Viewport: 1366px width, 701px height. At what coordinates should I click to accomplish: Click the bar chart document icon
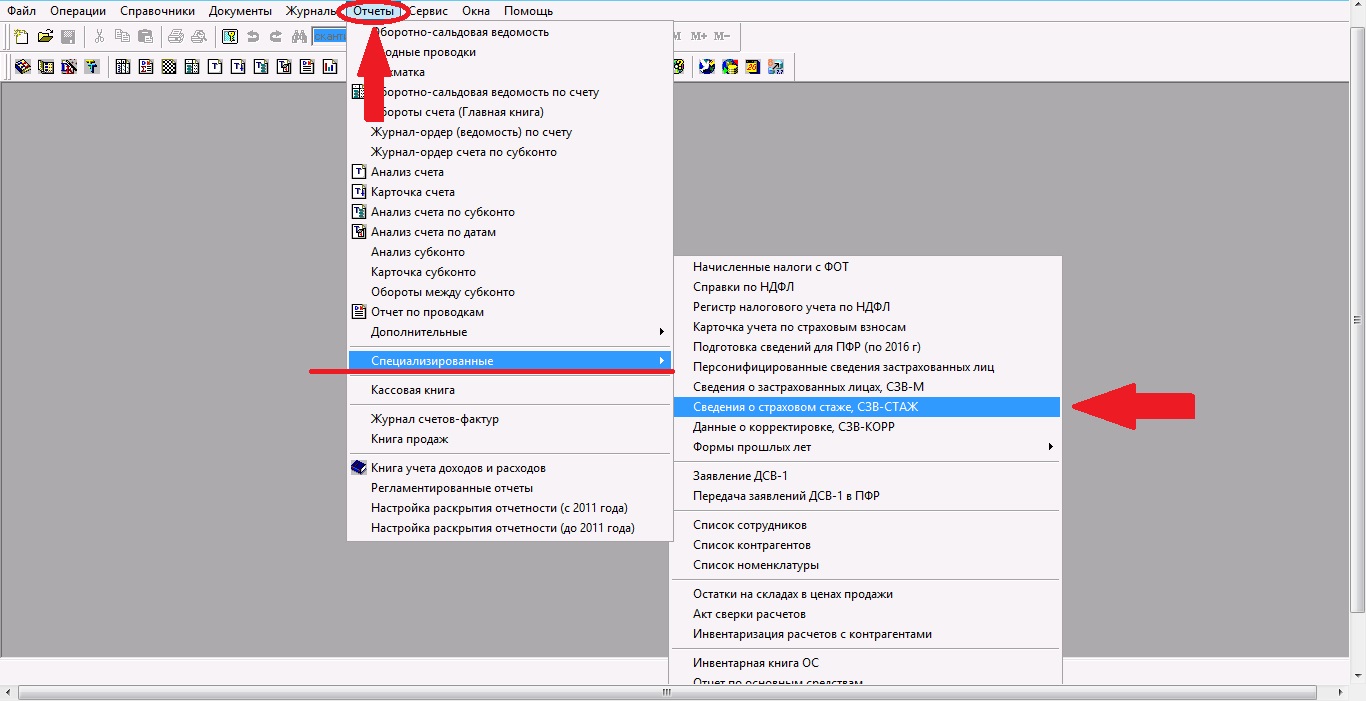[331, 67]
